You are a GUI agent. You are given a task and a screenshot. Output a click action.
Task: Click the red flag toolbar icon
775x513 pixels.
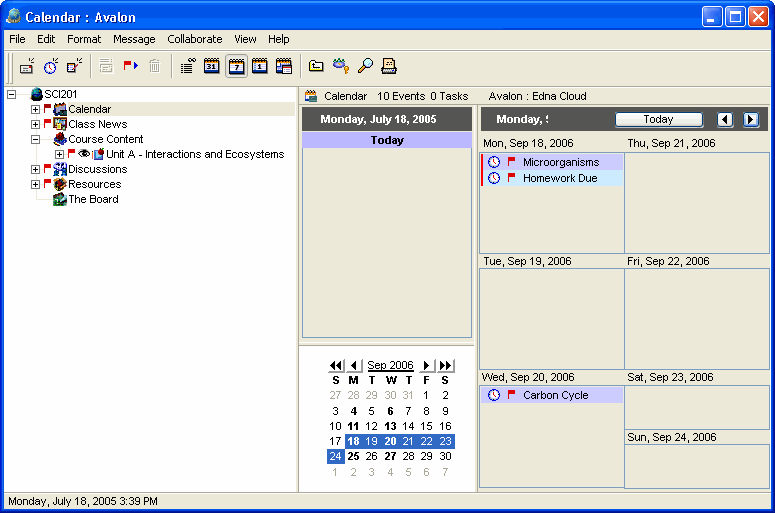[x=130, y=66]
